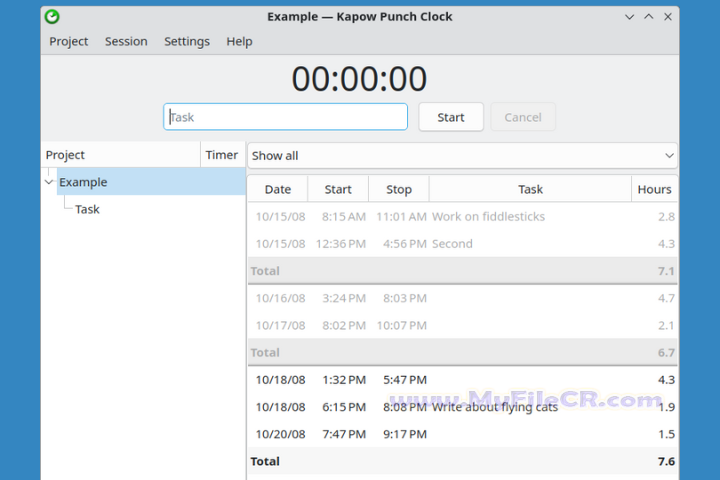Screen dimensions: 720x480
Task: Open the Project menu
Action: pyautogui.click(x=68, y=41)
